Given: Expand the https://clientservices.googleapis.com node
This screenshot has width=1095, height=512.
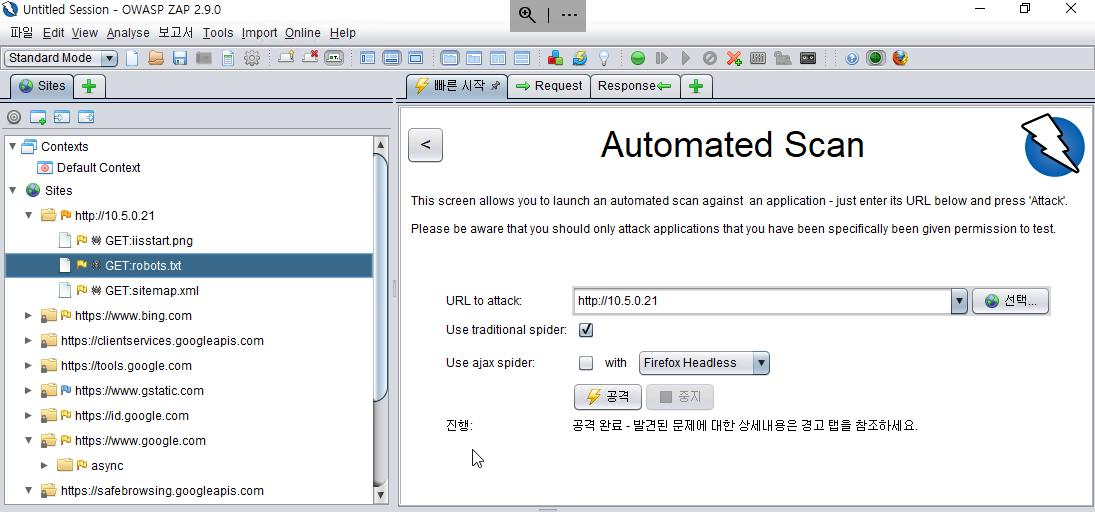Looking at the screenshot, I should (x=29, y=341).
